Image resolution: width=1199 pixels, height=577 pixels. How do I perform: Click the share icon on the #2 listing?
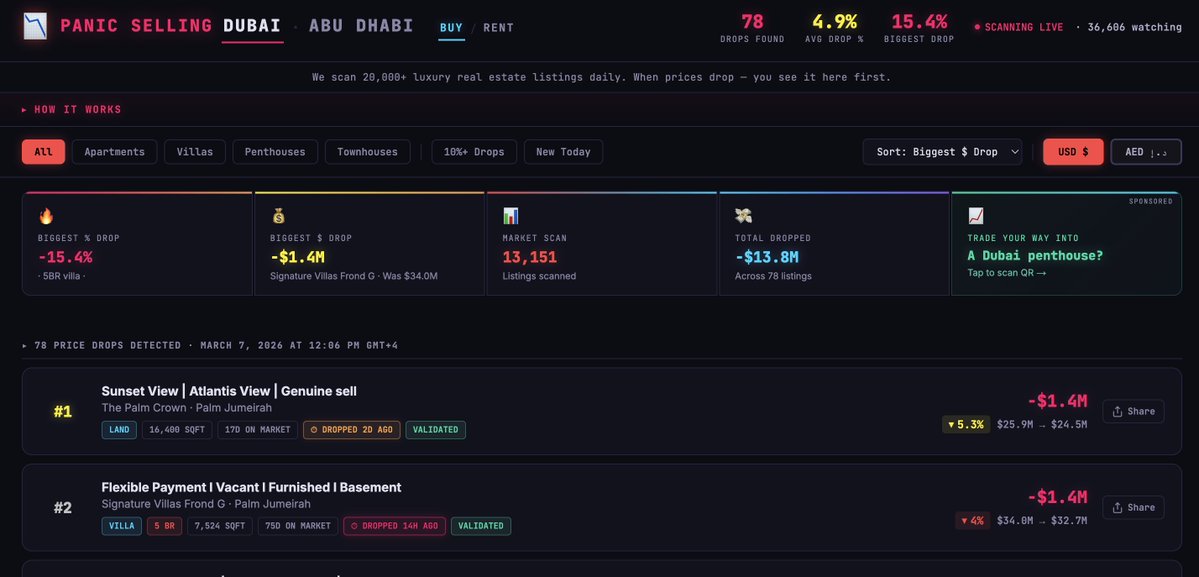point(1117,507)
